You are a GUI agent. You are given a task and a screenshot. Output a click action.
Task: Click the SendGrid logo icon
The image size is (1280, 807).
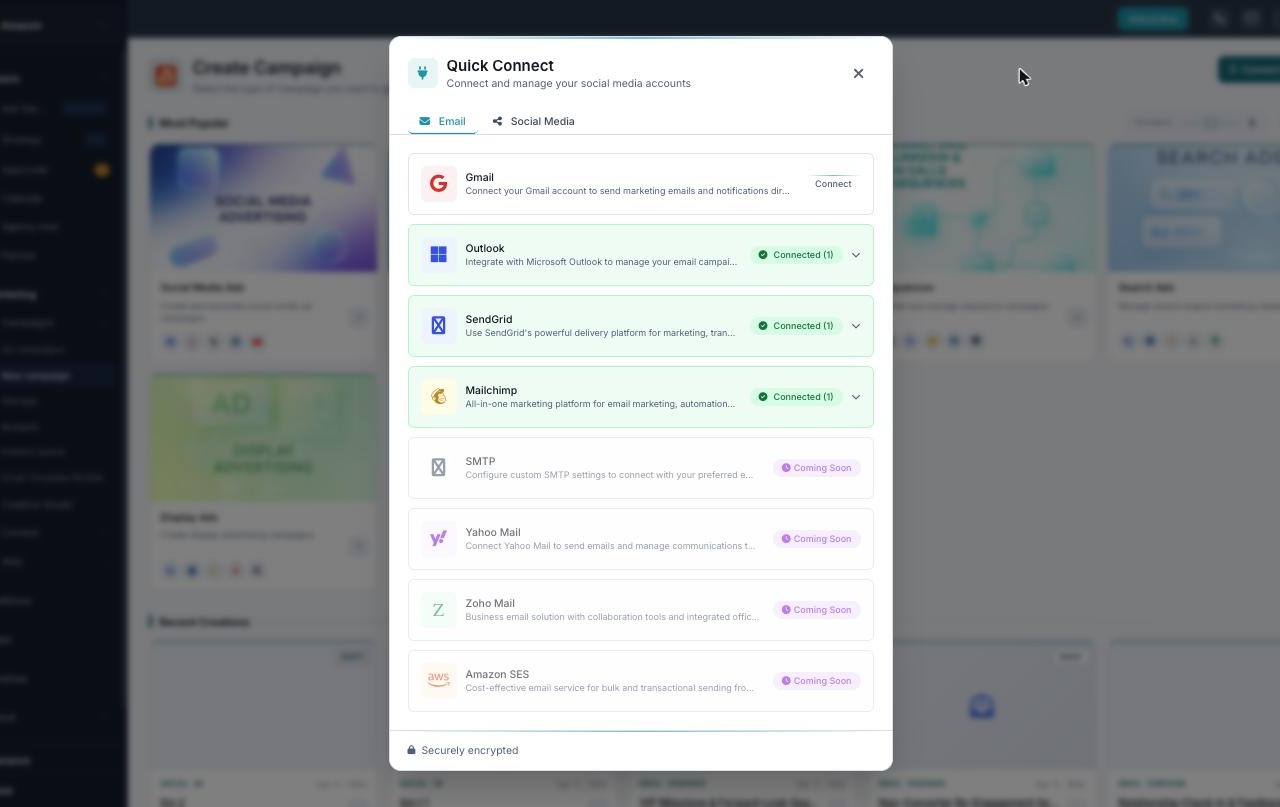pyautogui.click(x=438, y=326)
